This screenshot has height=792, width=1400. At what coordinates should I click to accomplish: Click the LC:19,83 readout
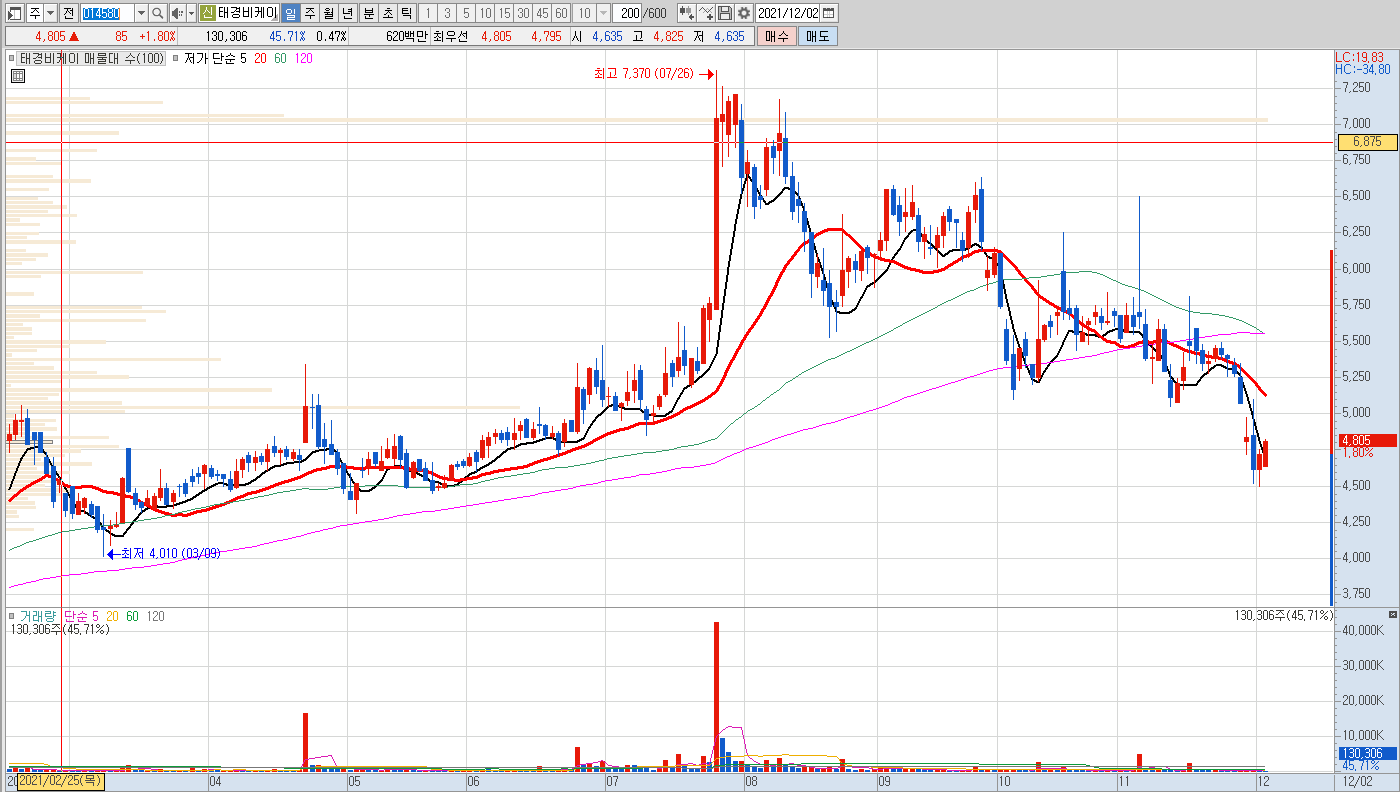click(1360, 57)
